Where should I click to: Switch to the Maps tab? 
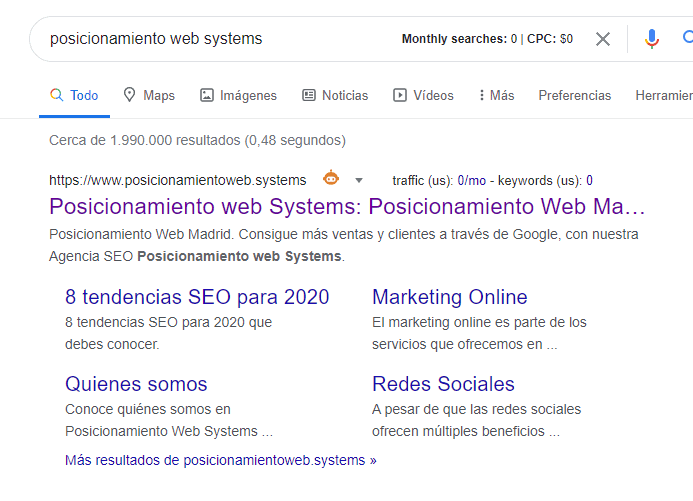click(149, 95)
